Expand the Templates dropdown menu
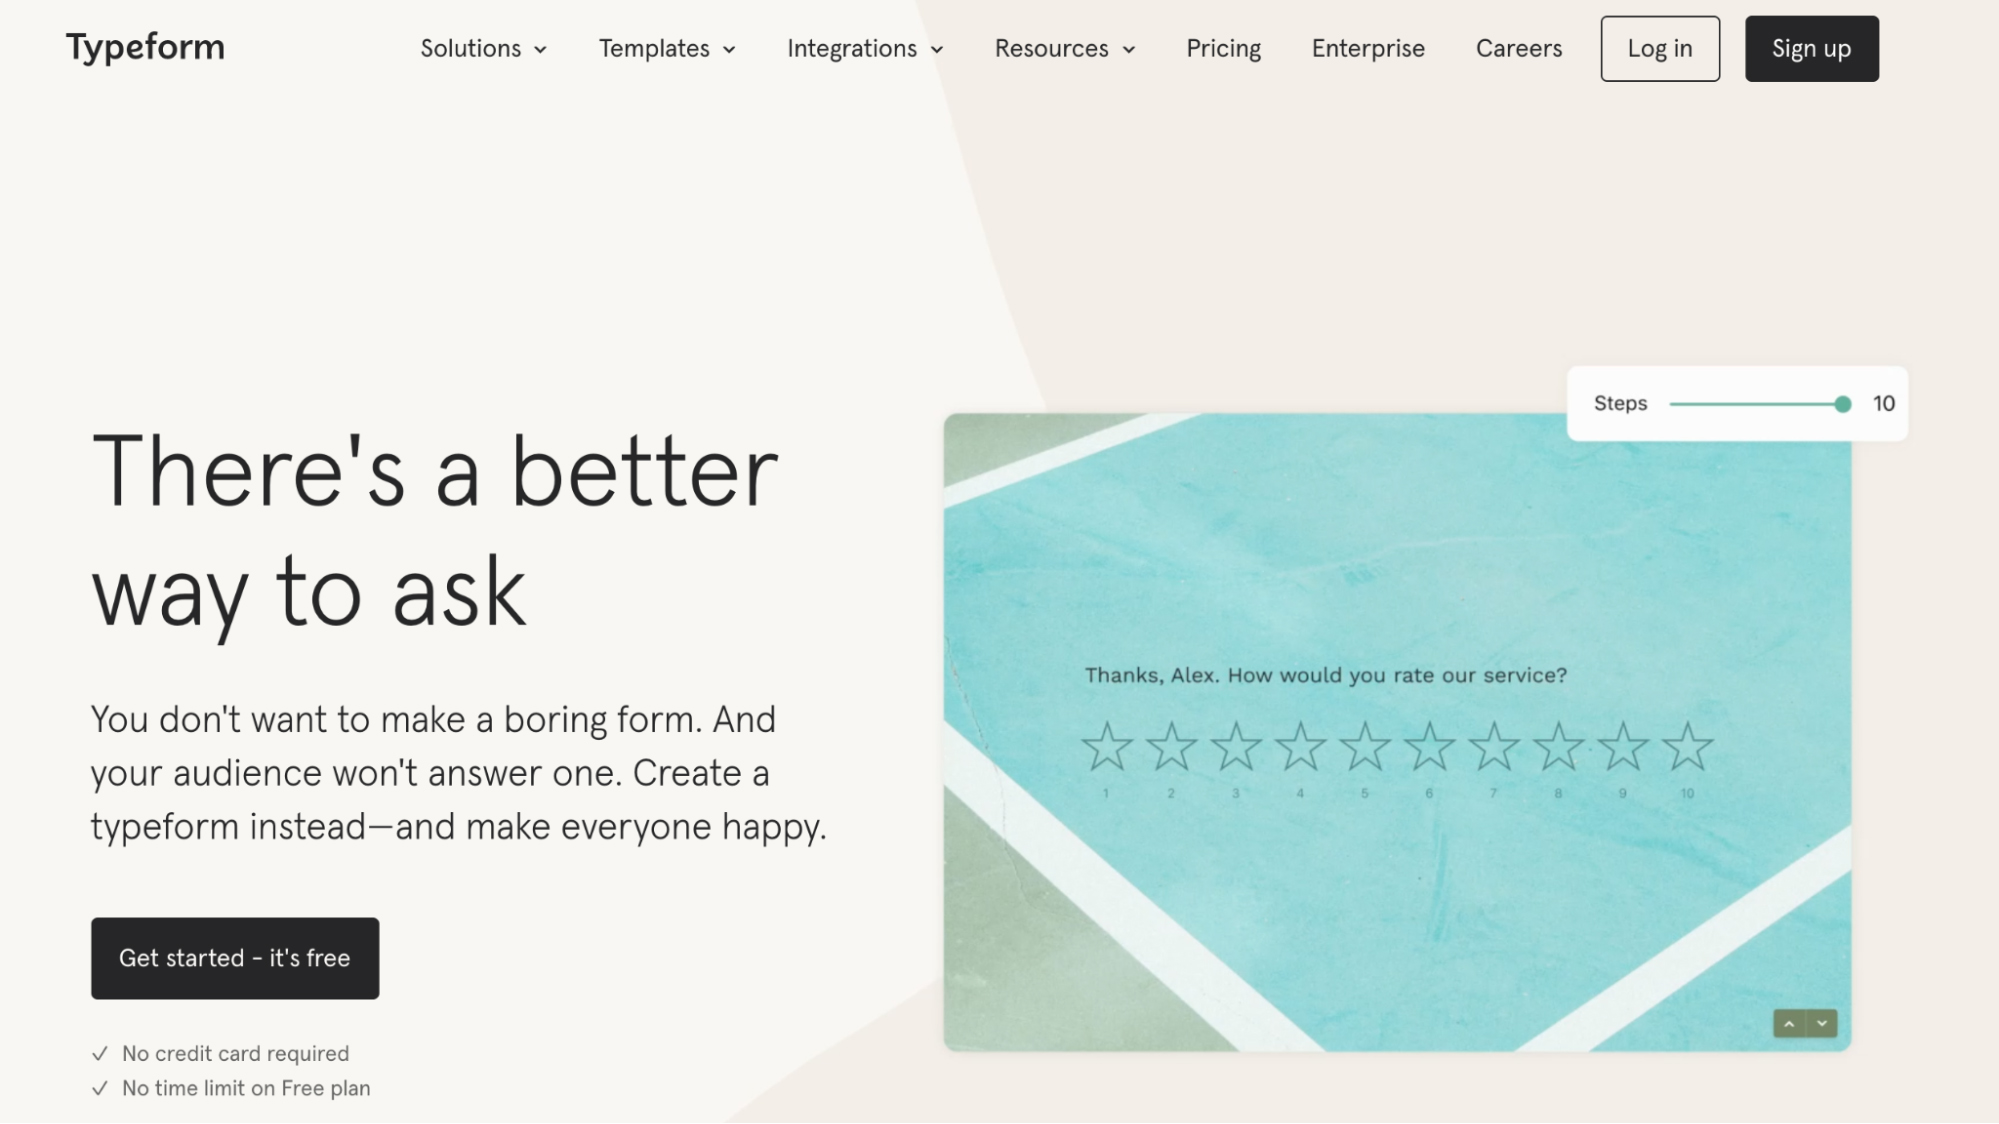1999x1124 pixels. (x=666, y=48)
